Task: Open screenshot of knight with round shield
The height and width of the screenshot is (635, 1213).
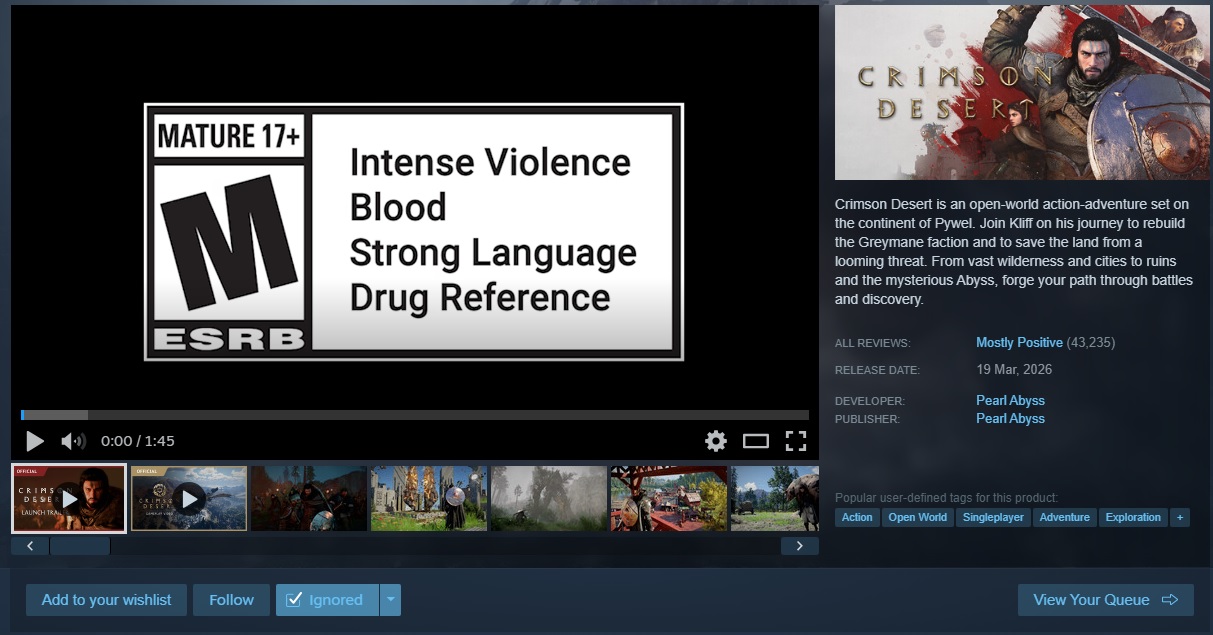Action: point(429,498)
